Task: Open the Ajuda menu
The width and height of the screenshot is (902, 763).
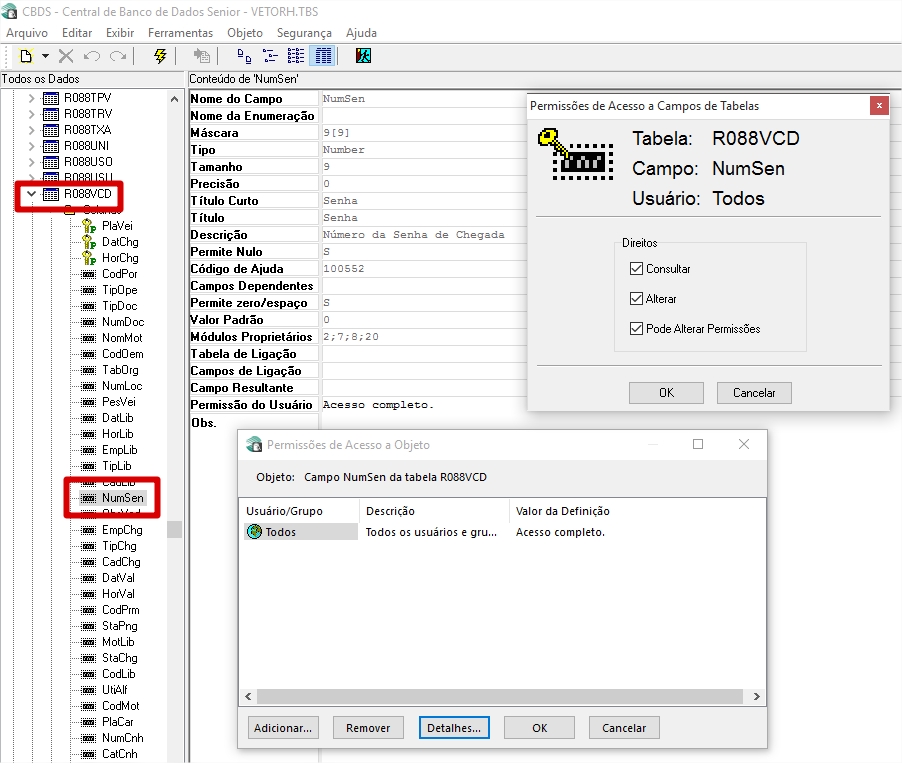Action: (361, 33)
